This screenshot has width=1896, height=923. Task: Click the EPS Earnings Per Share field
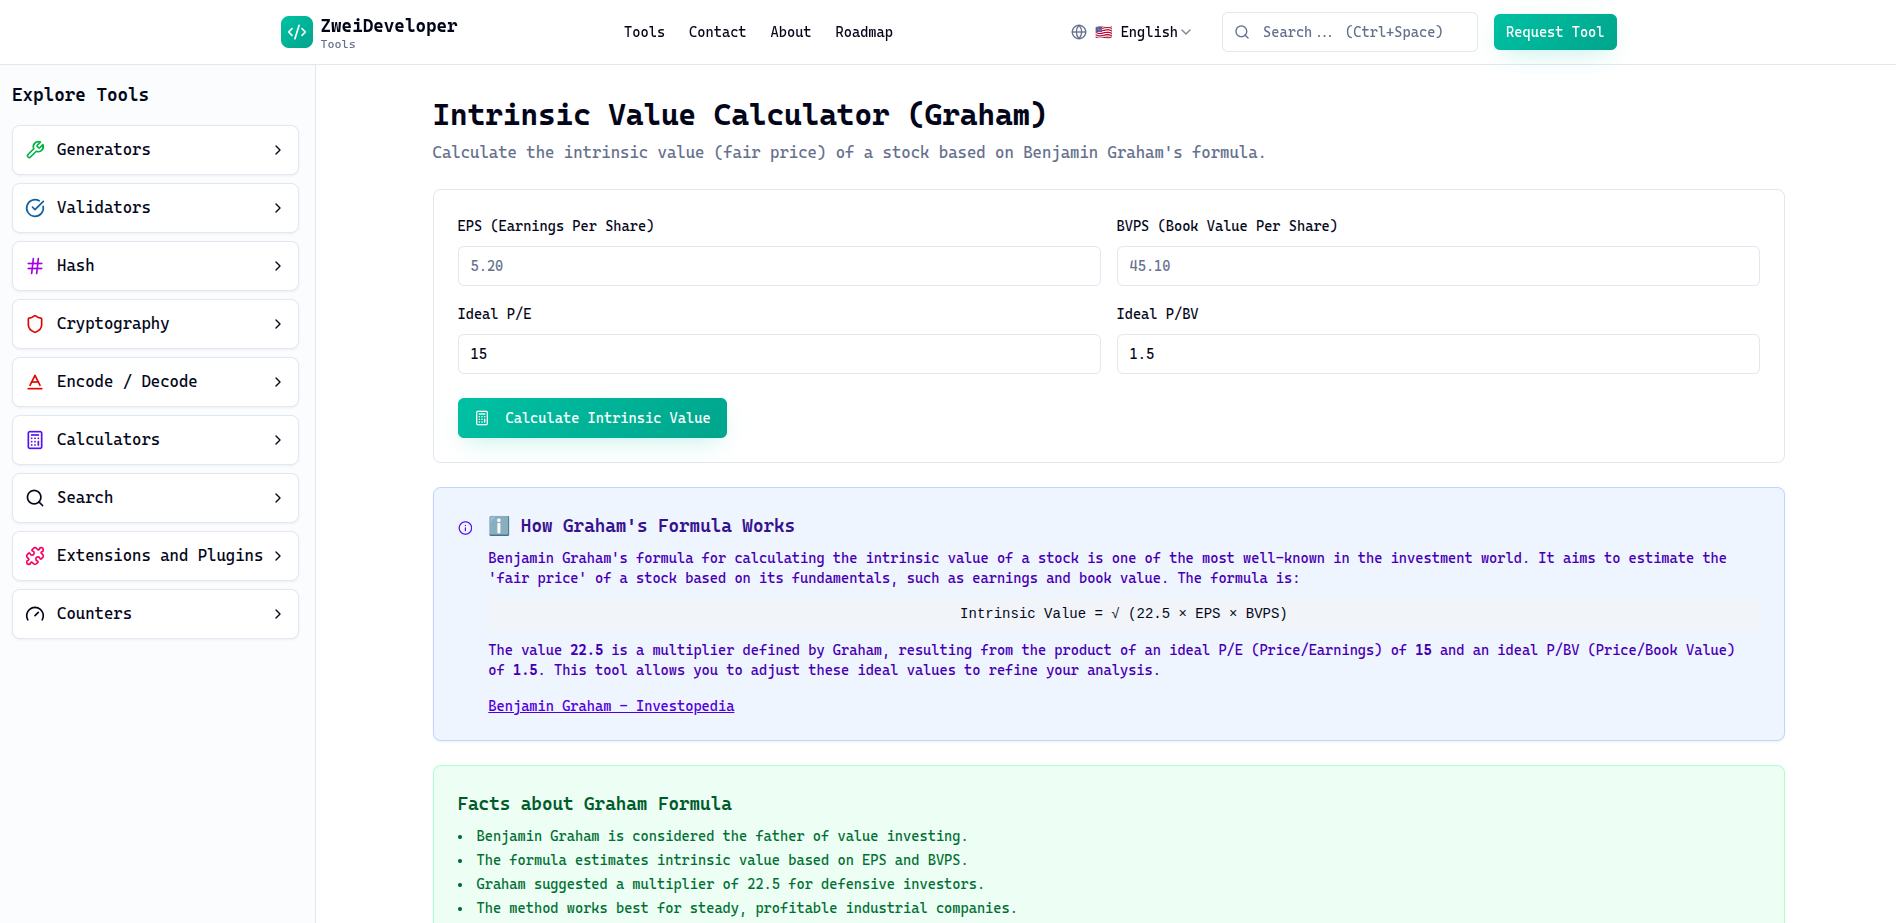[x=778, y=266]
